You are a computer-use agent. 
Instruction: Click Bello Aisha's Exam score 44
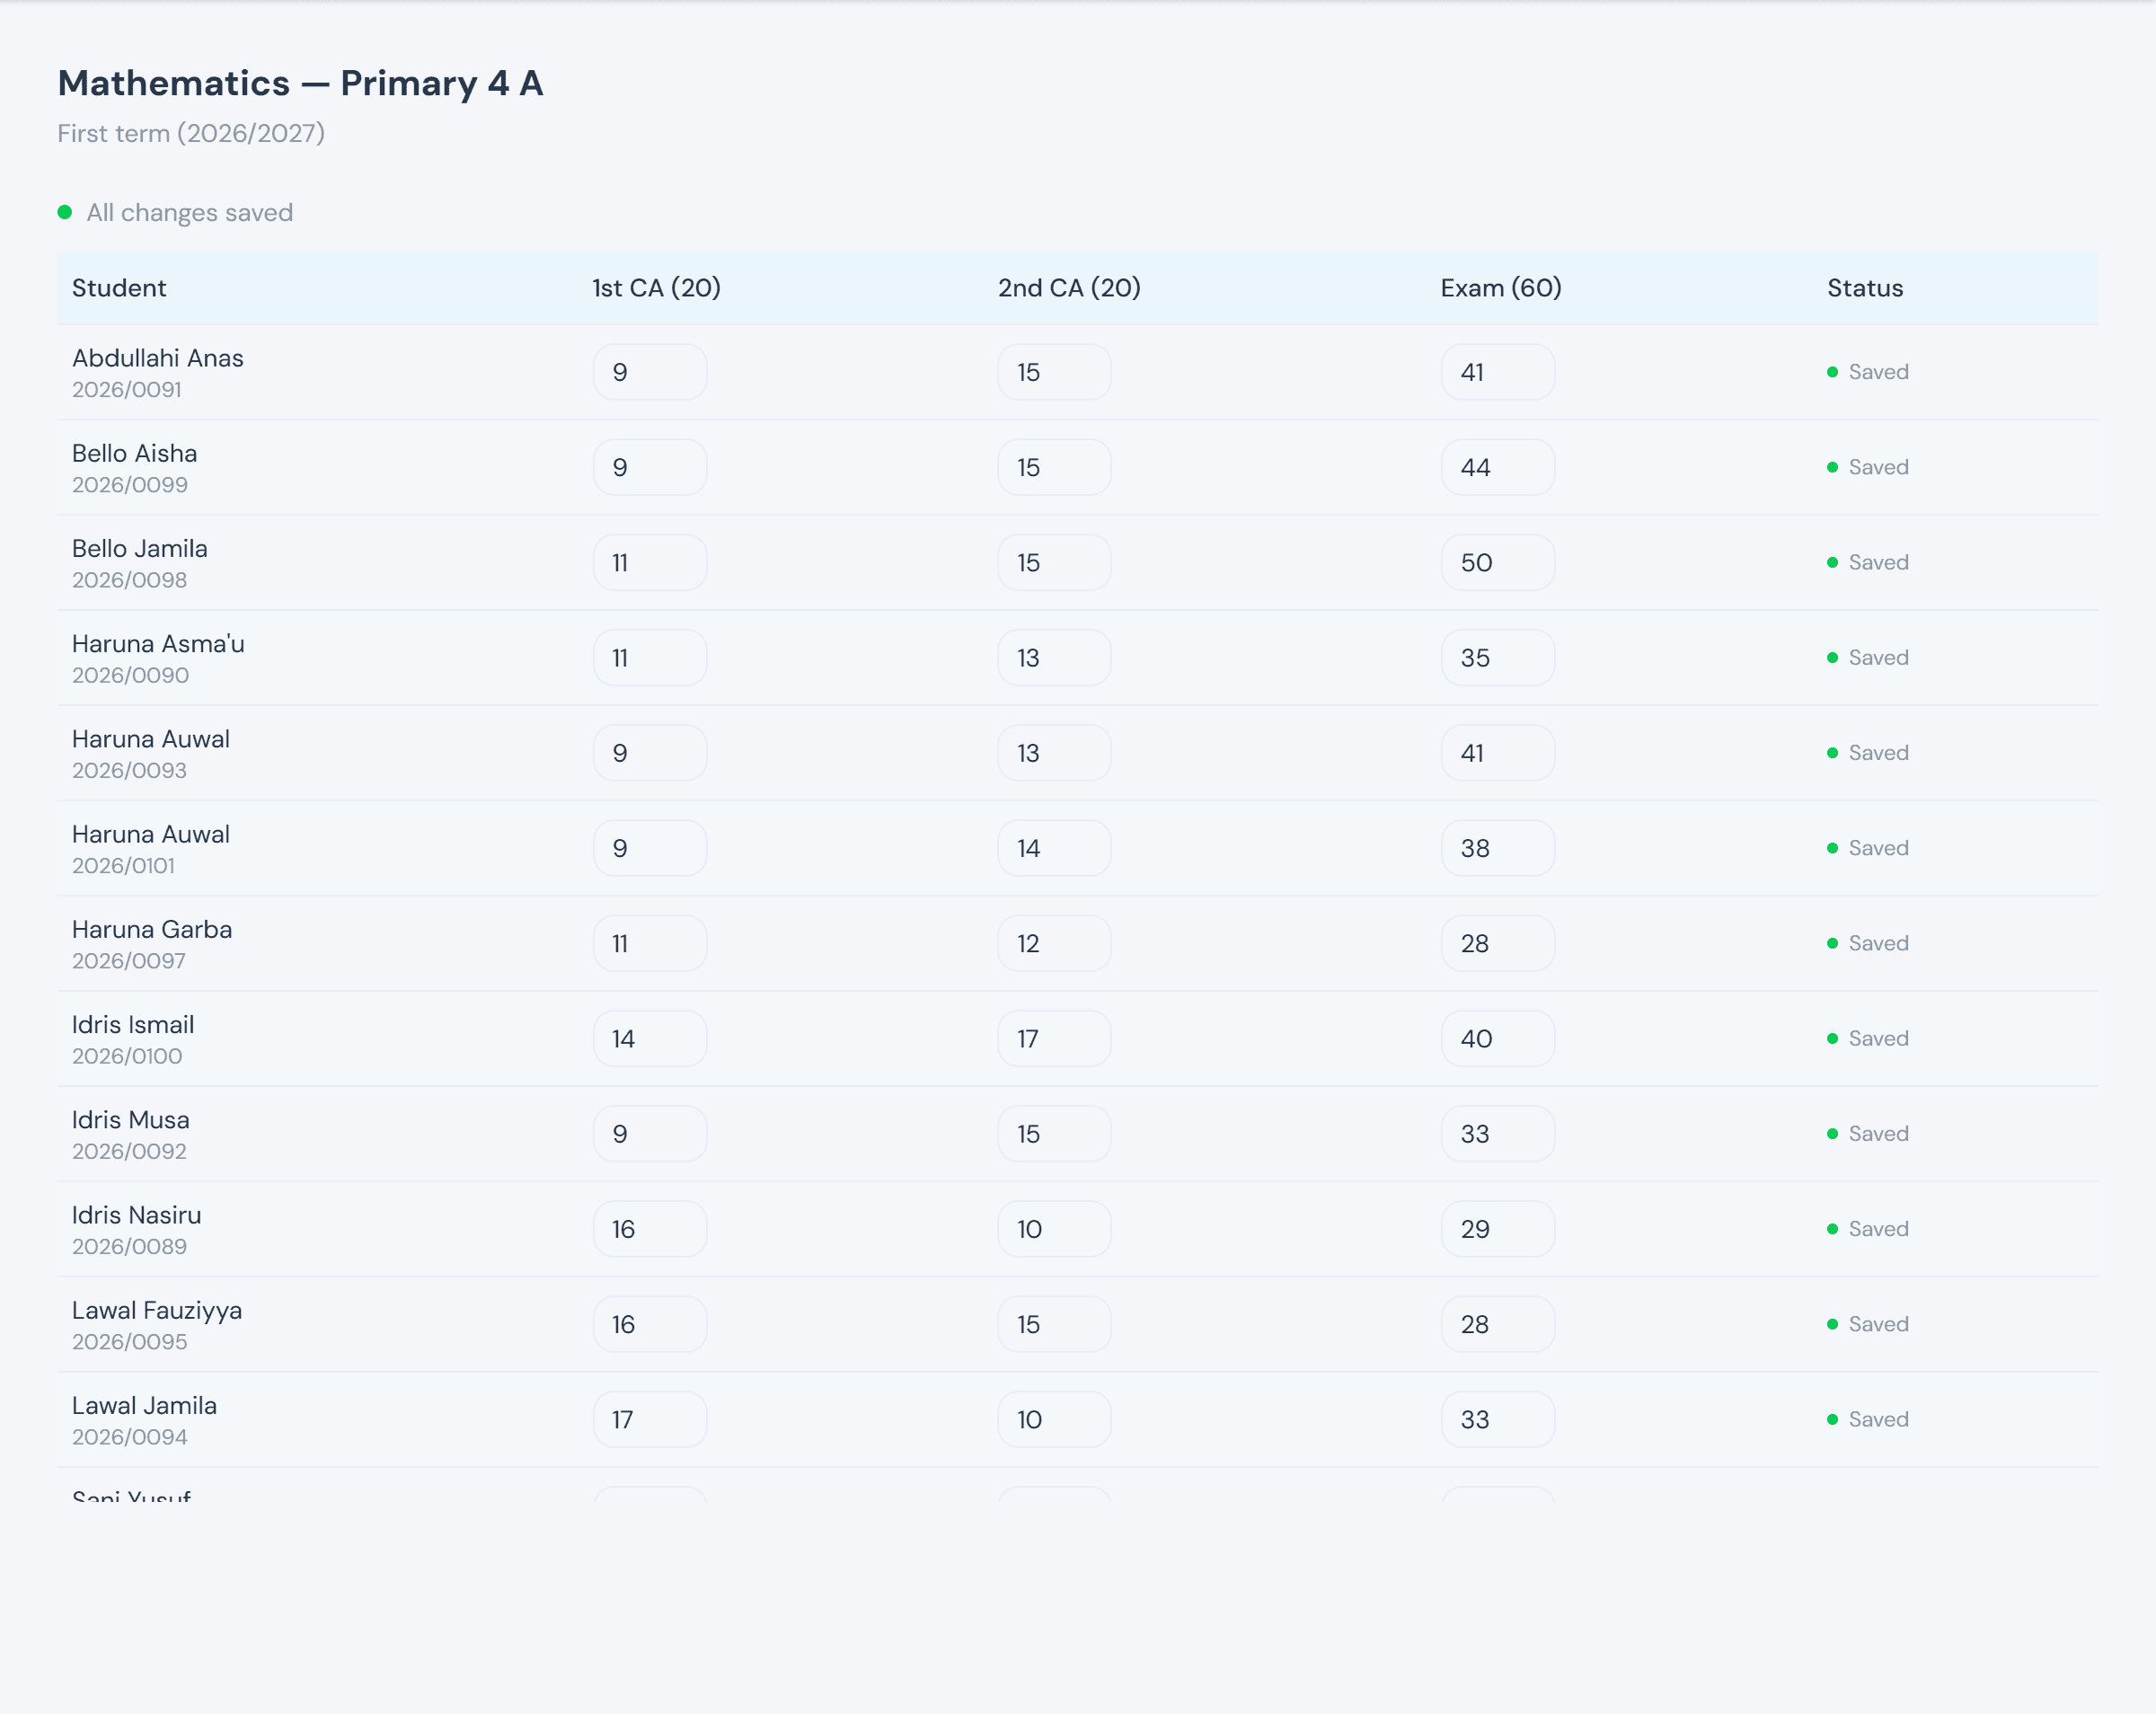1498,467
